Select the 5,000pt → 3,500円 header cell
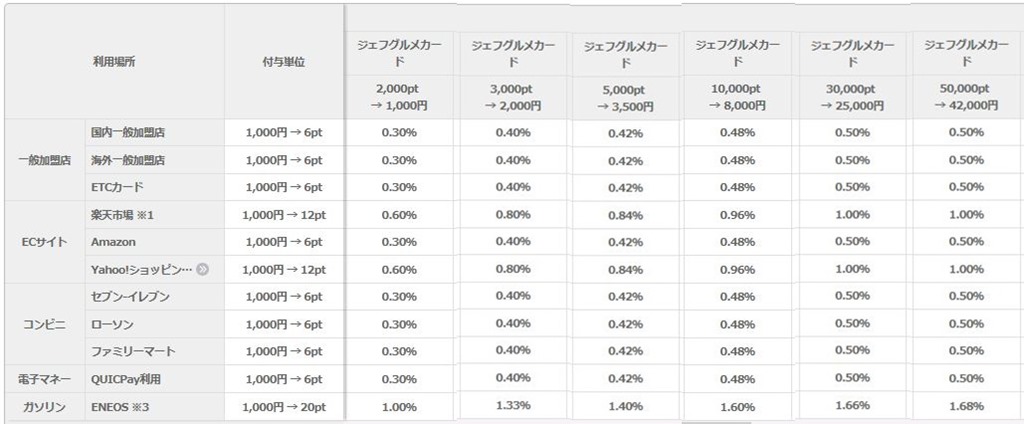1024x424 pixels. pyautogui.click(x=625, y=98)
